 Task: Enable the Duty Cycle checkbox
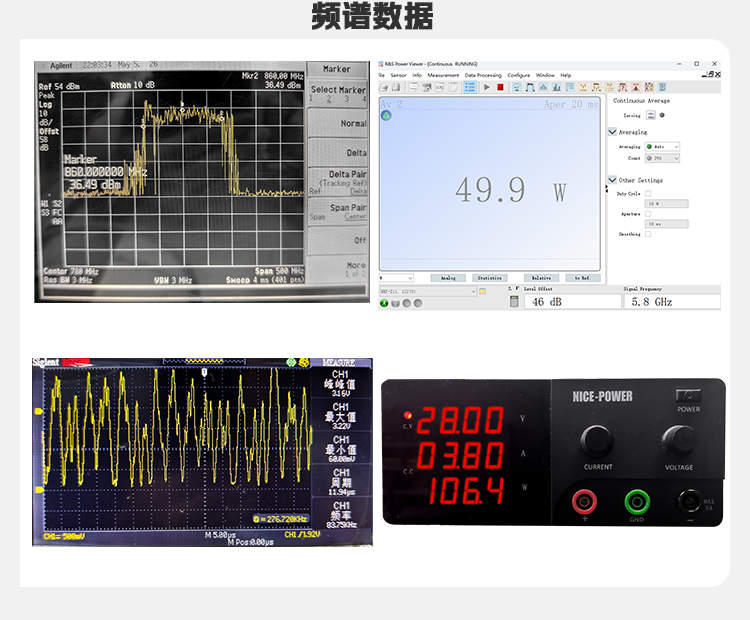pos(648,193)
